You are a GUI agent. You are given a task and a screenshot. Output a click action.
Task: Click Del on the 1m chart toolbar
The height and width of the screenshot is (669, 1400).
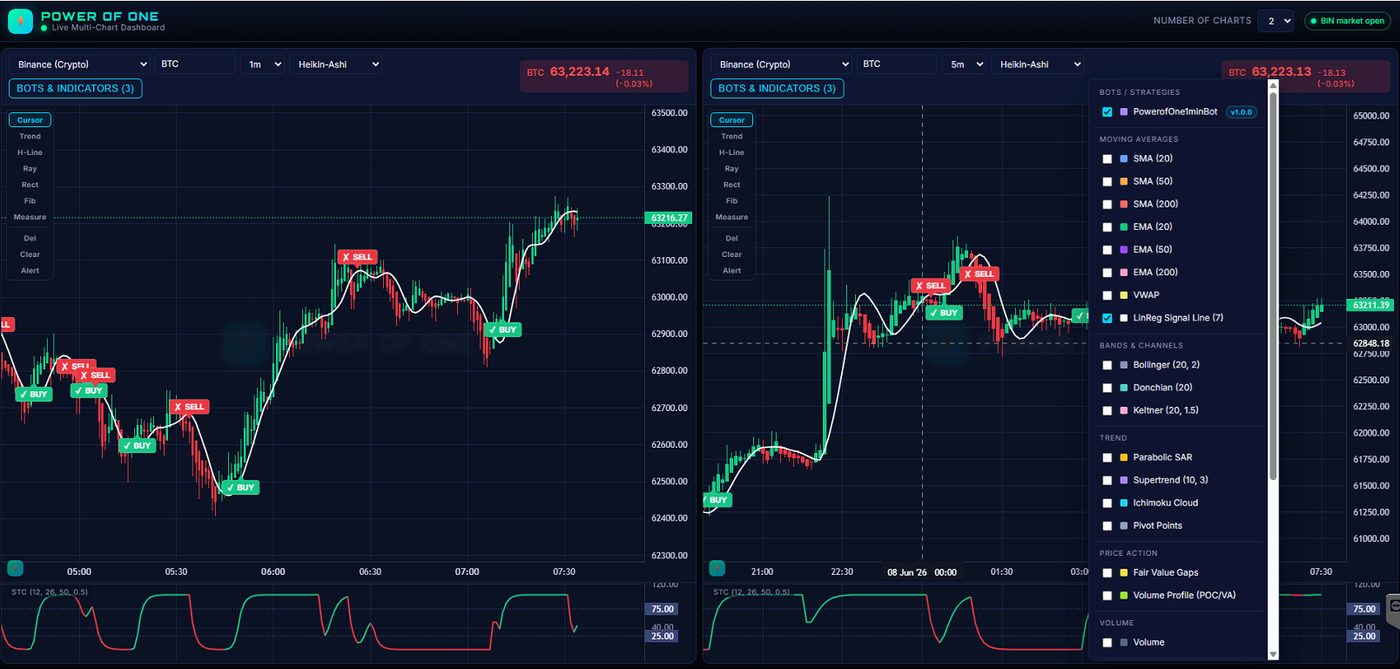point(31,238)
